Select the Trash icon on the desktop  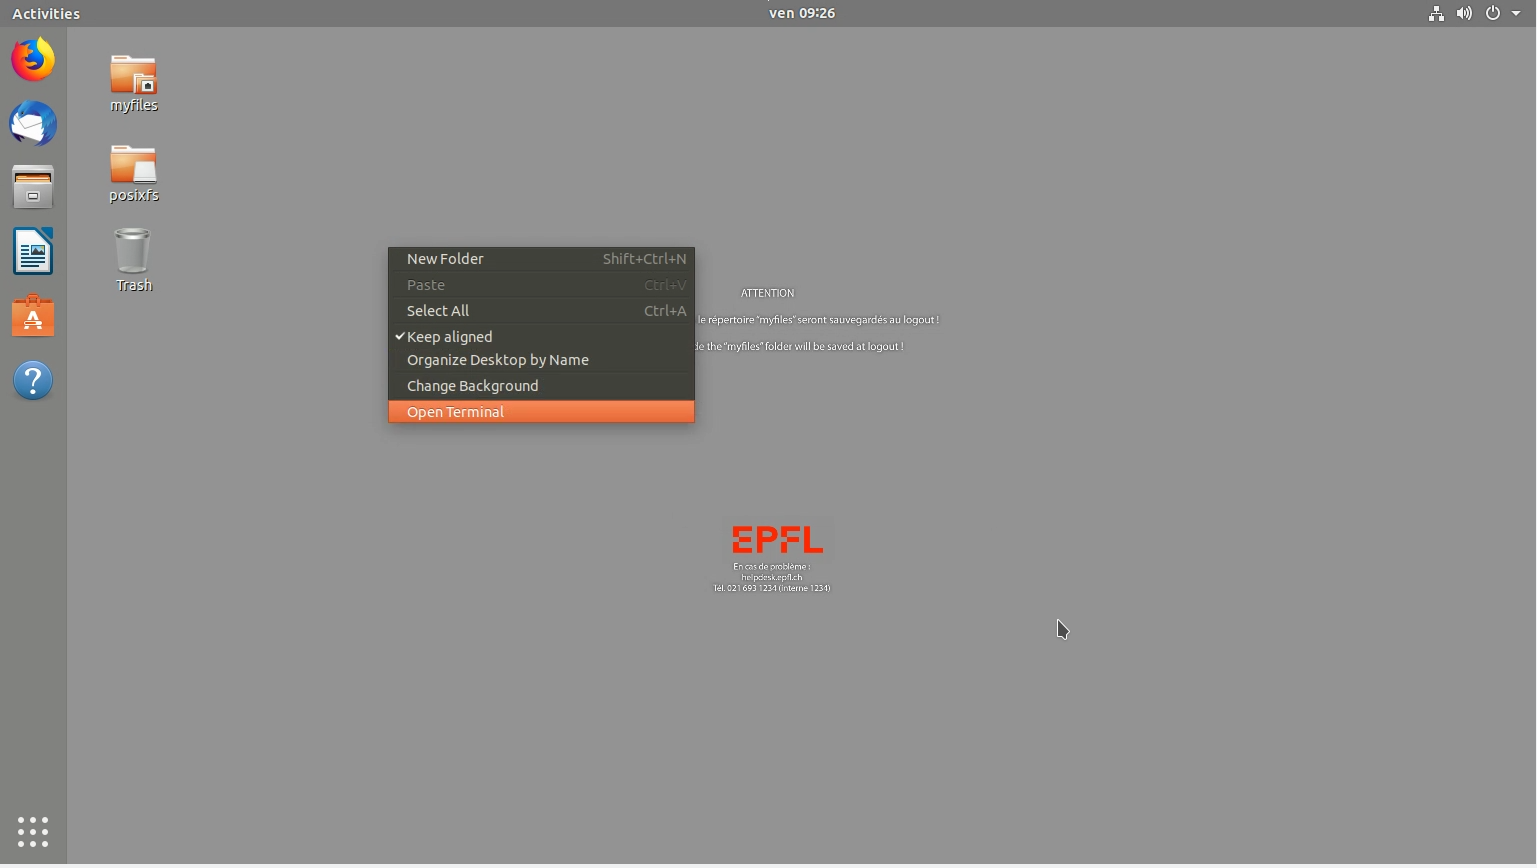(x=134, y=260)
